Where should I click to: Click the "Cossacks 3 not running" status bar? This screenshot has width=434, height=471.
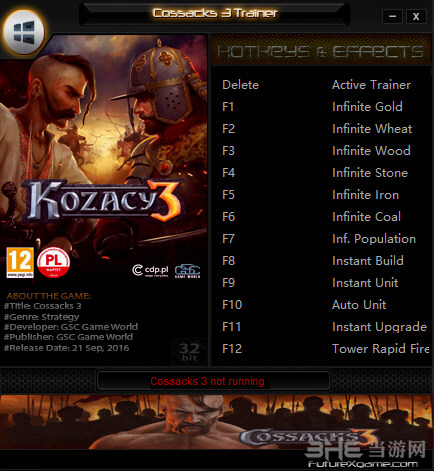coord(213,381)
